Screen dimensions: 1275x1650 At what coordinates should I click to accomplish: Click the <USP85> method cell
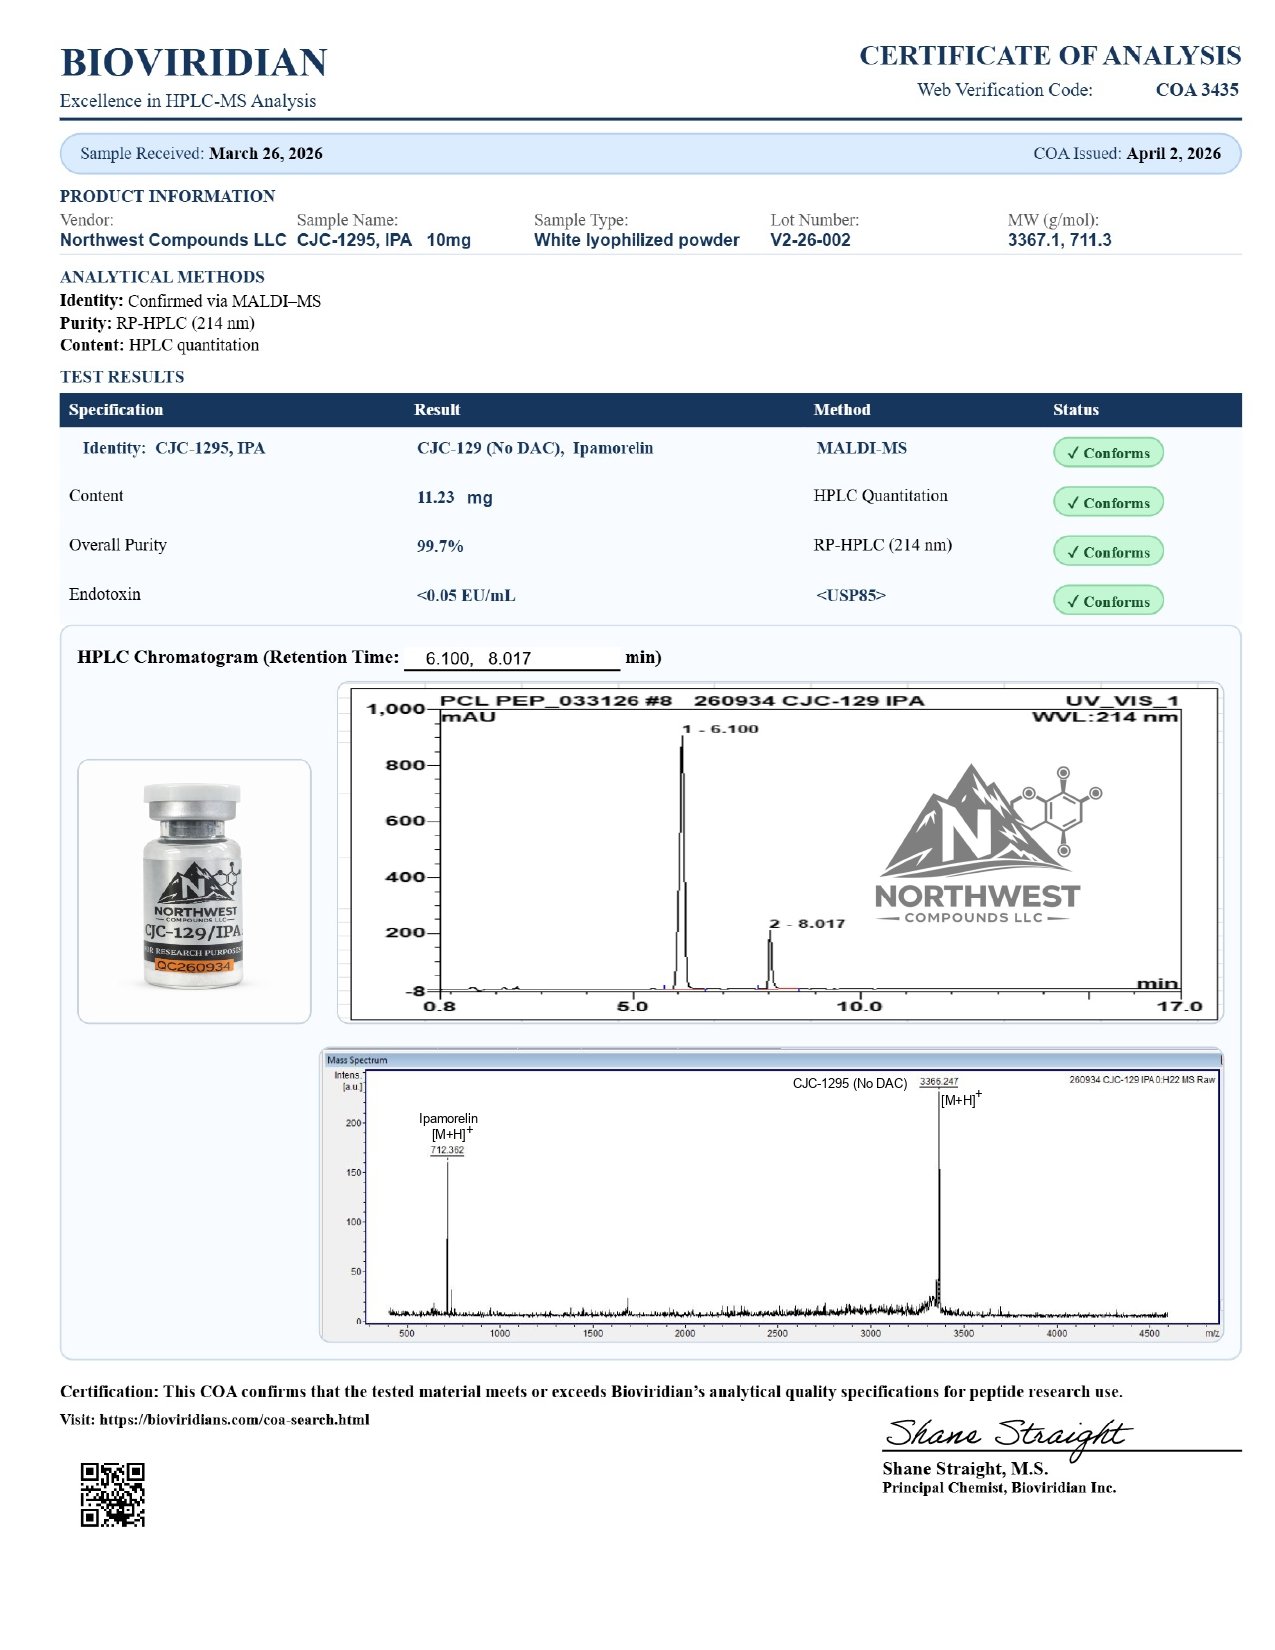coord(851,596)
